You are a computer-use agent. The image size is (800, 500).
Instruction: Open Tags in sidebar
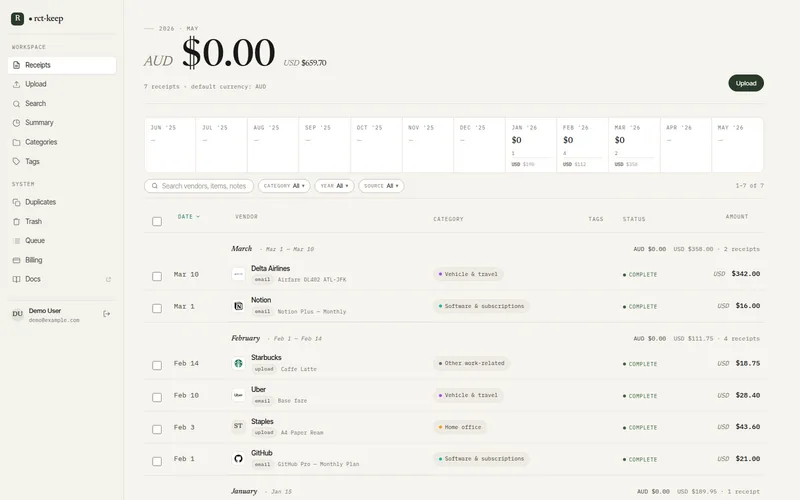62,162
